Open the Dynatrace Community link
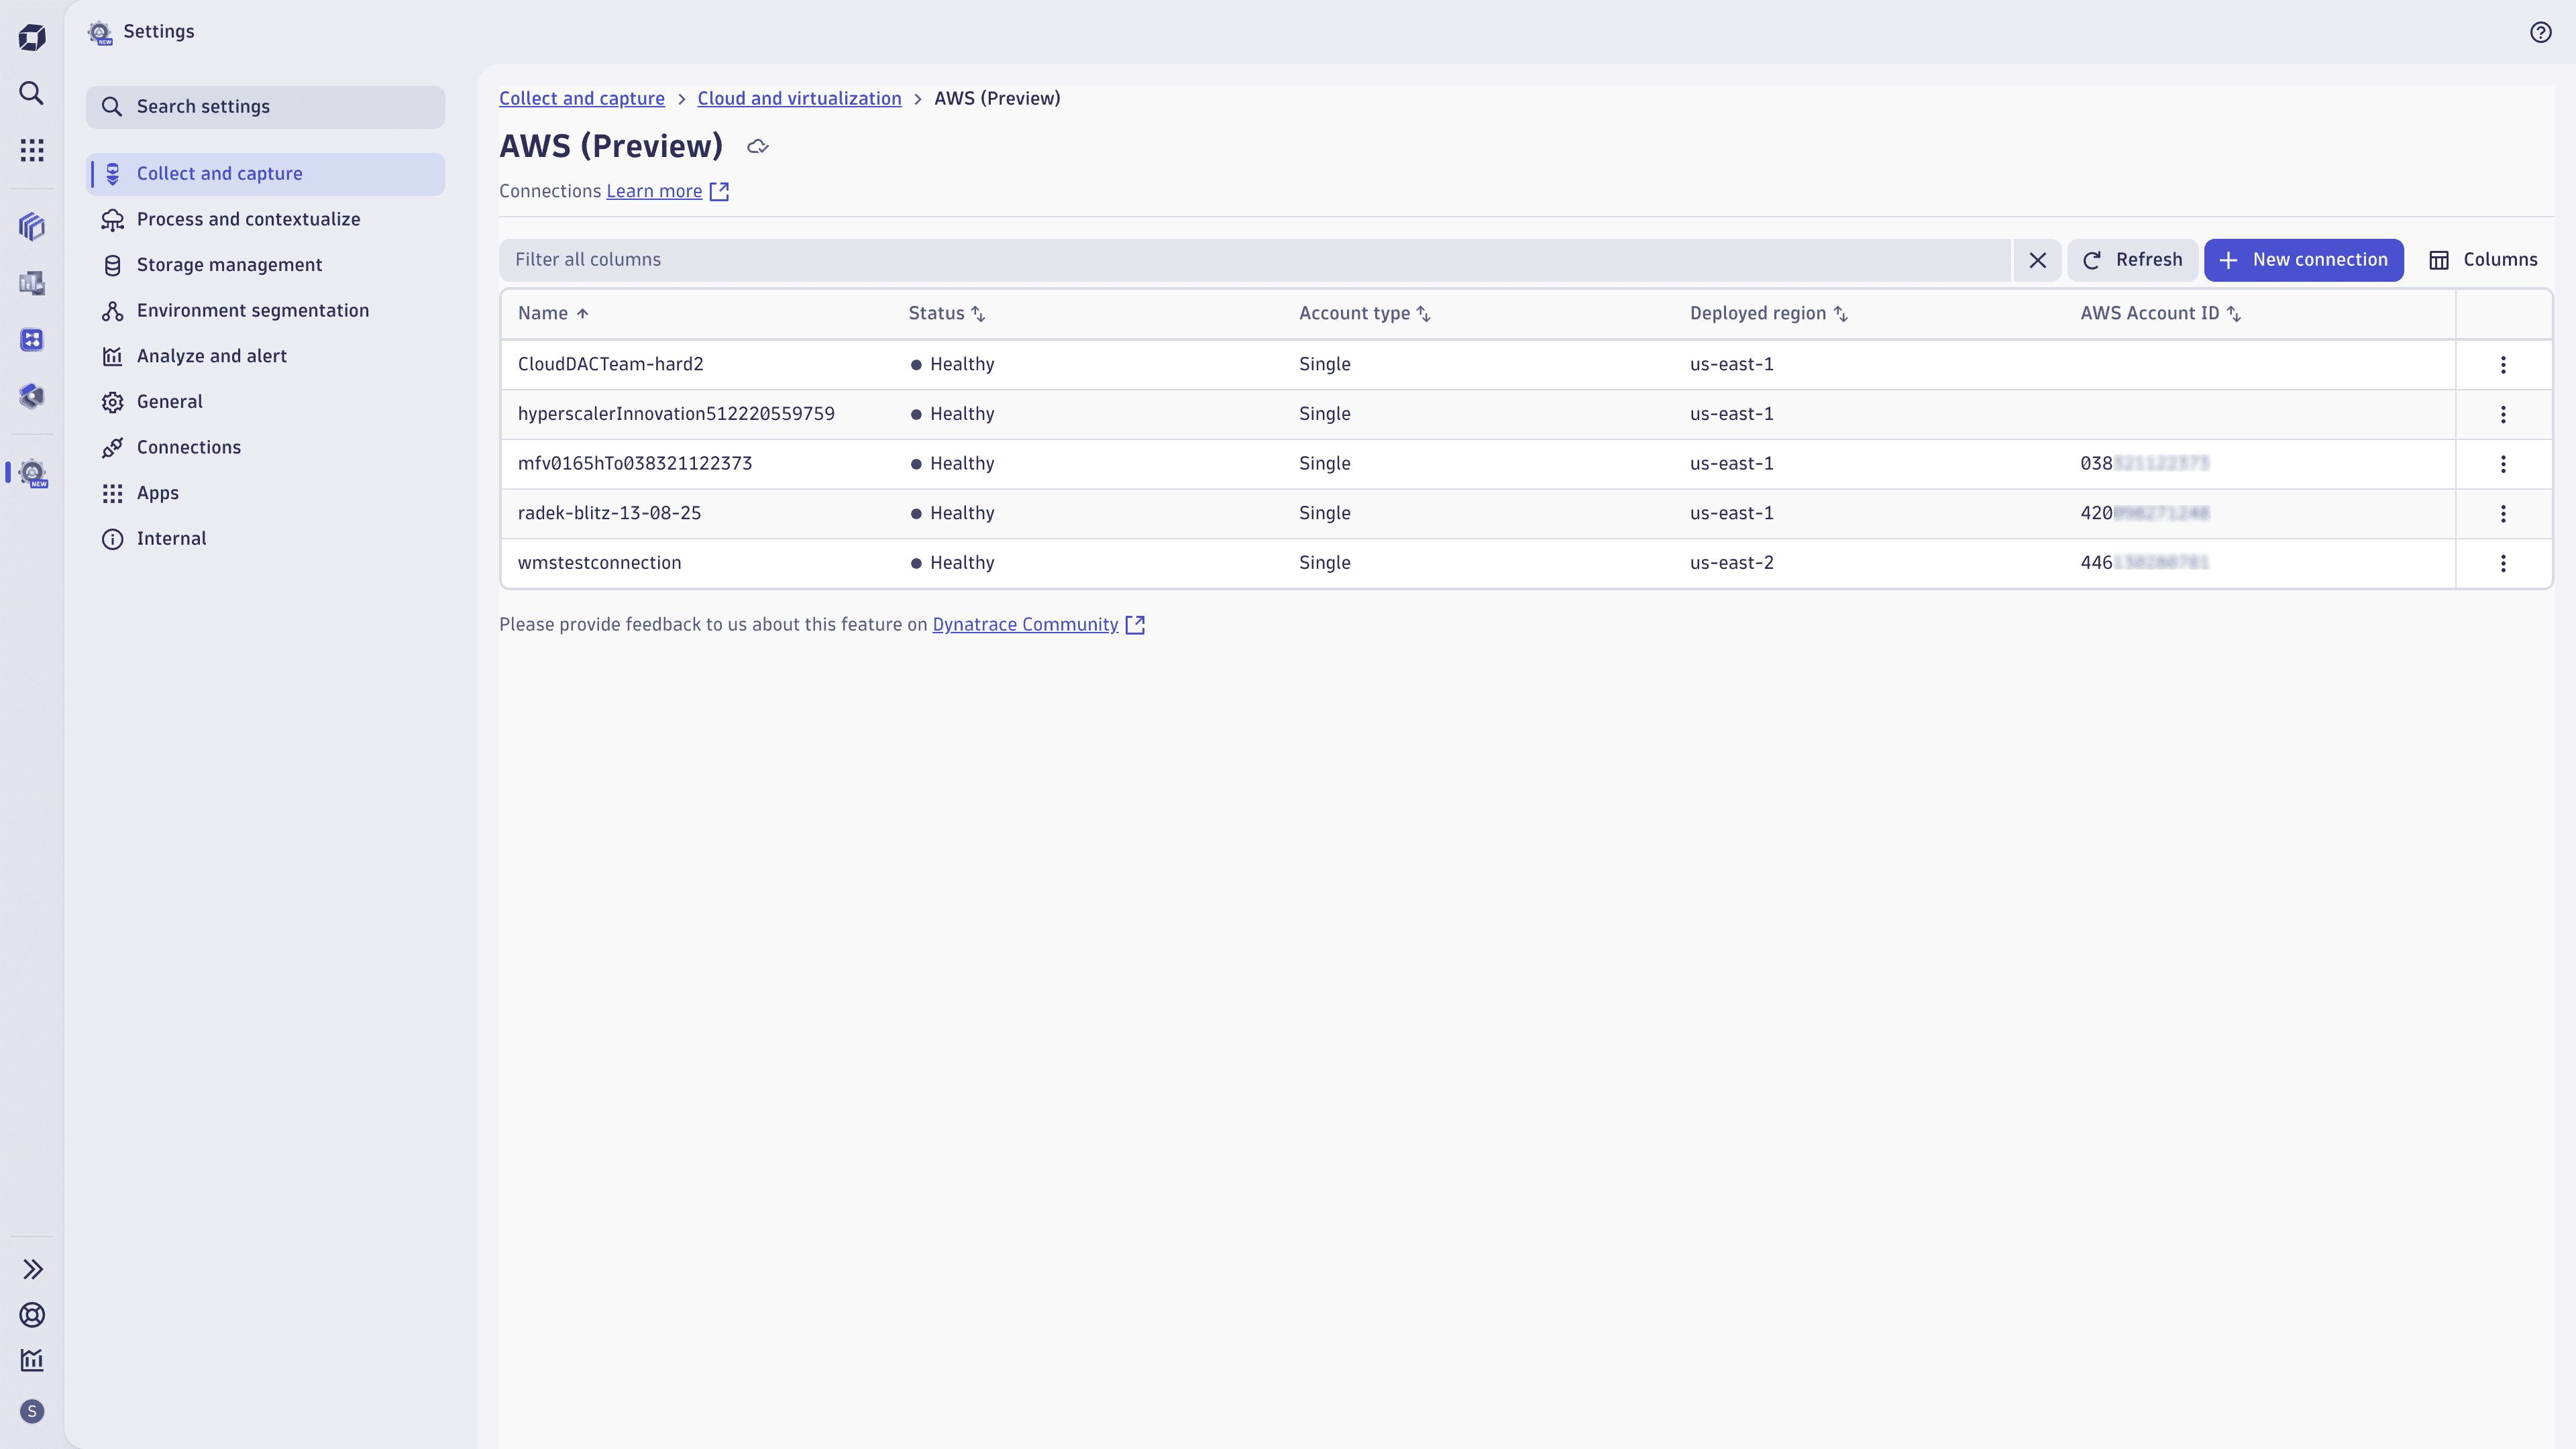The image size is (2576, 1449). tap(1025, 625)
